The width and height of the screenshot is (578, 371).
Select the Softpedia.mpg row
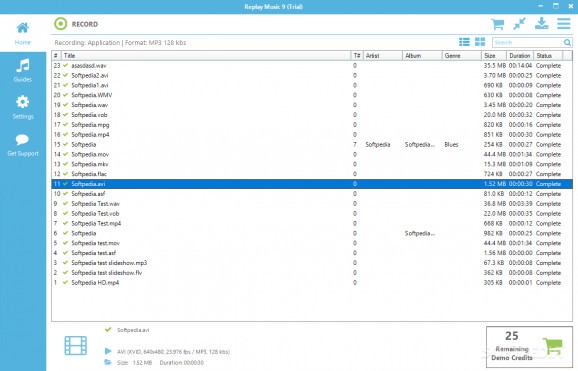(312, 125)
